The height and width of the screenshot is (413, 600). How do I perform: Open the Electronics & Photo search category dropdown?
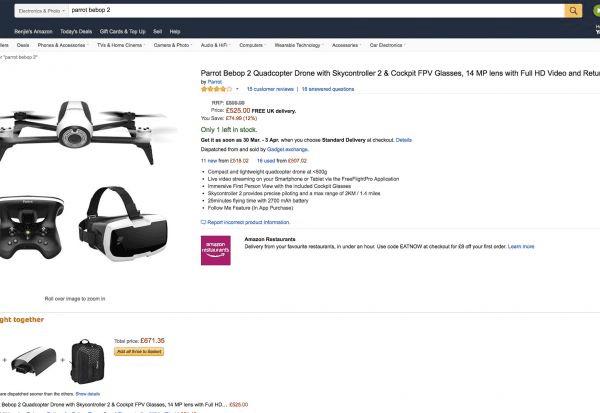pos(27,11)
